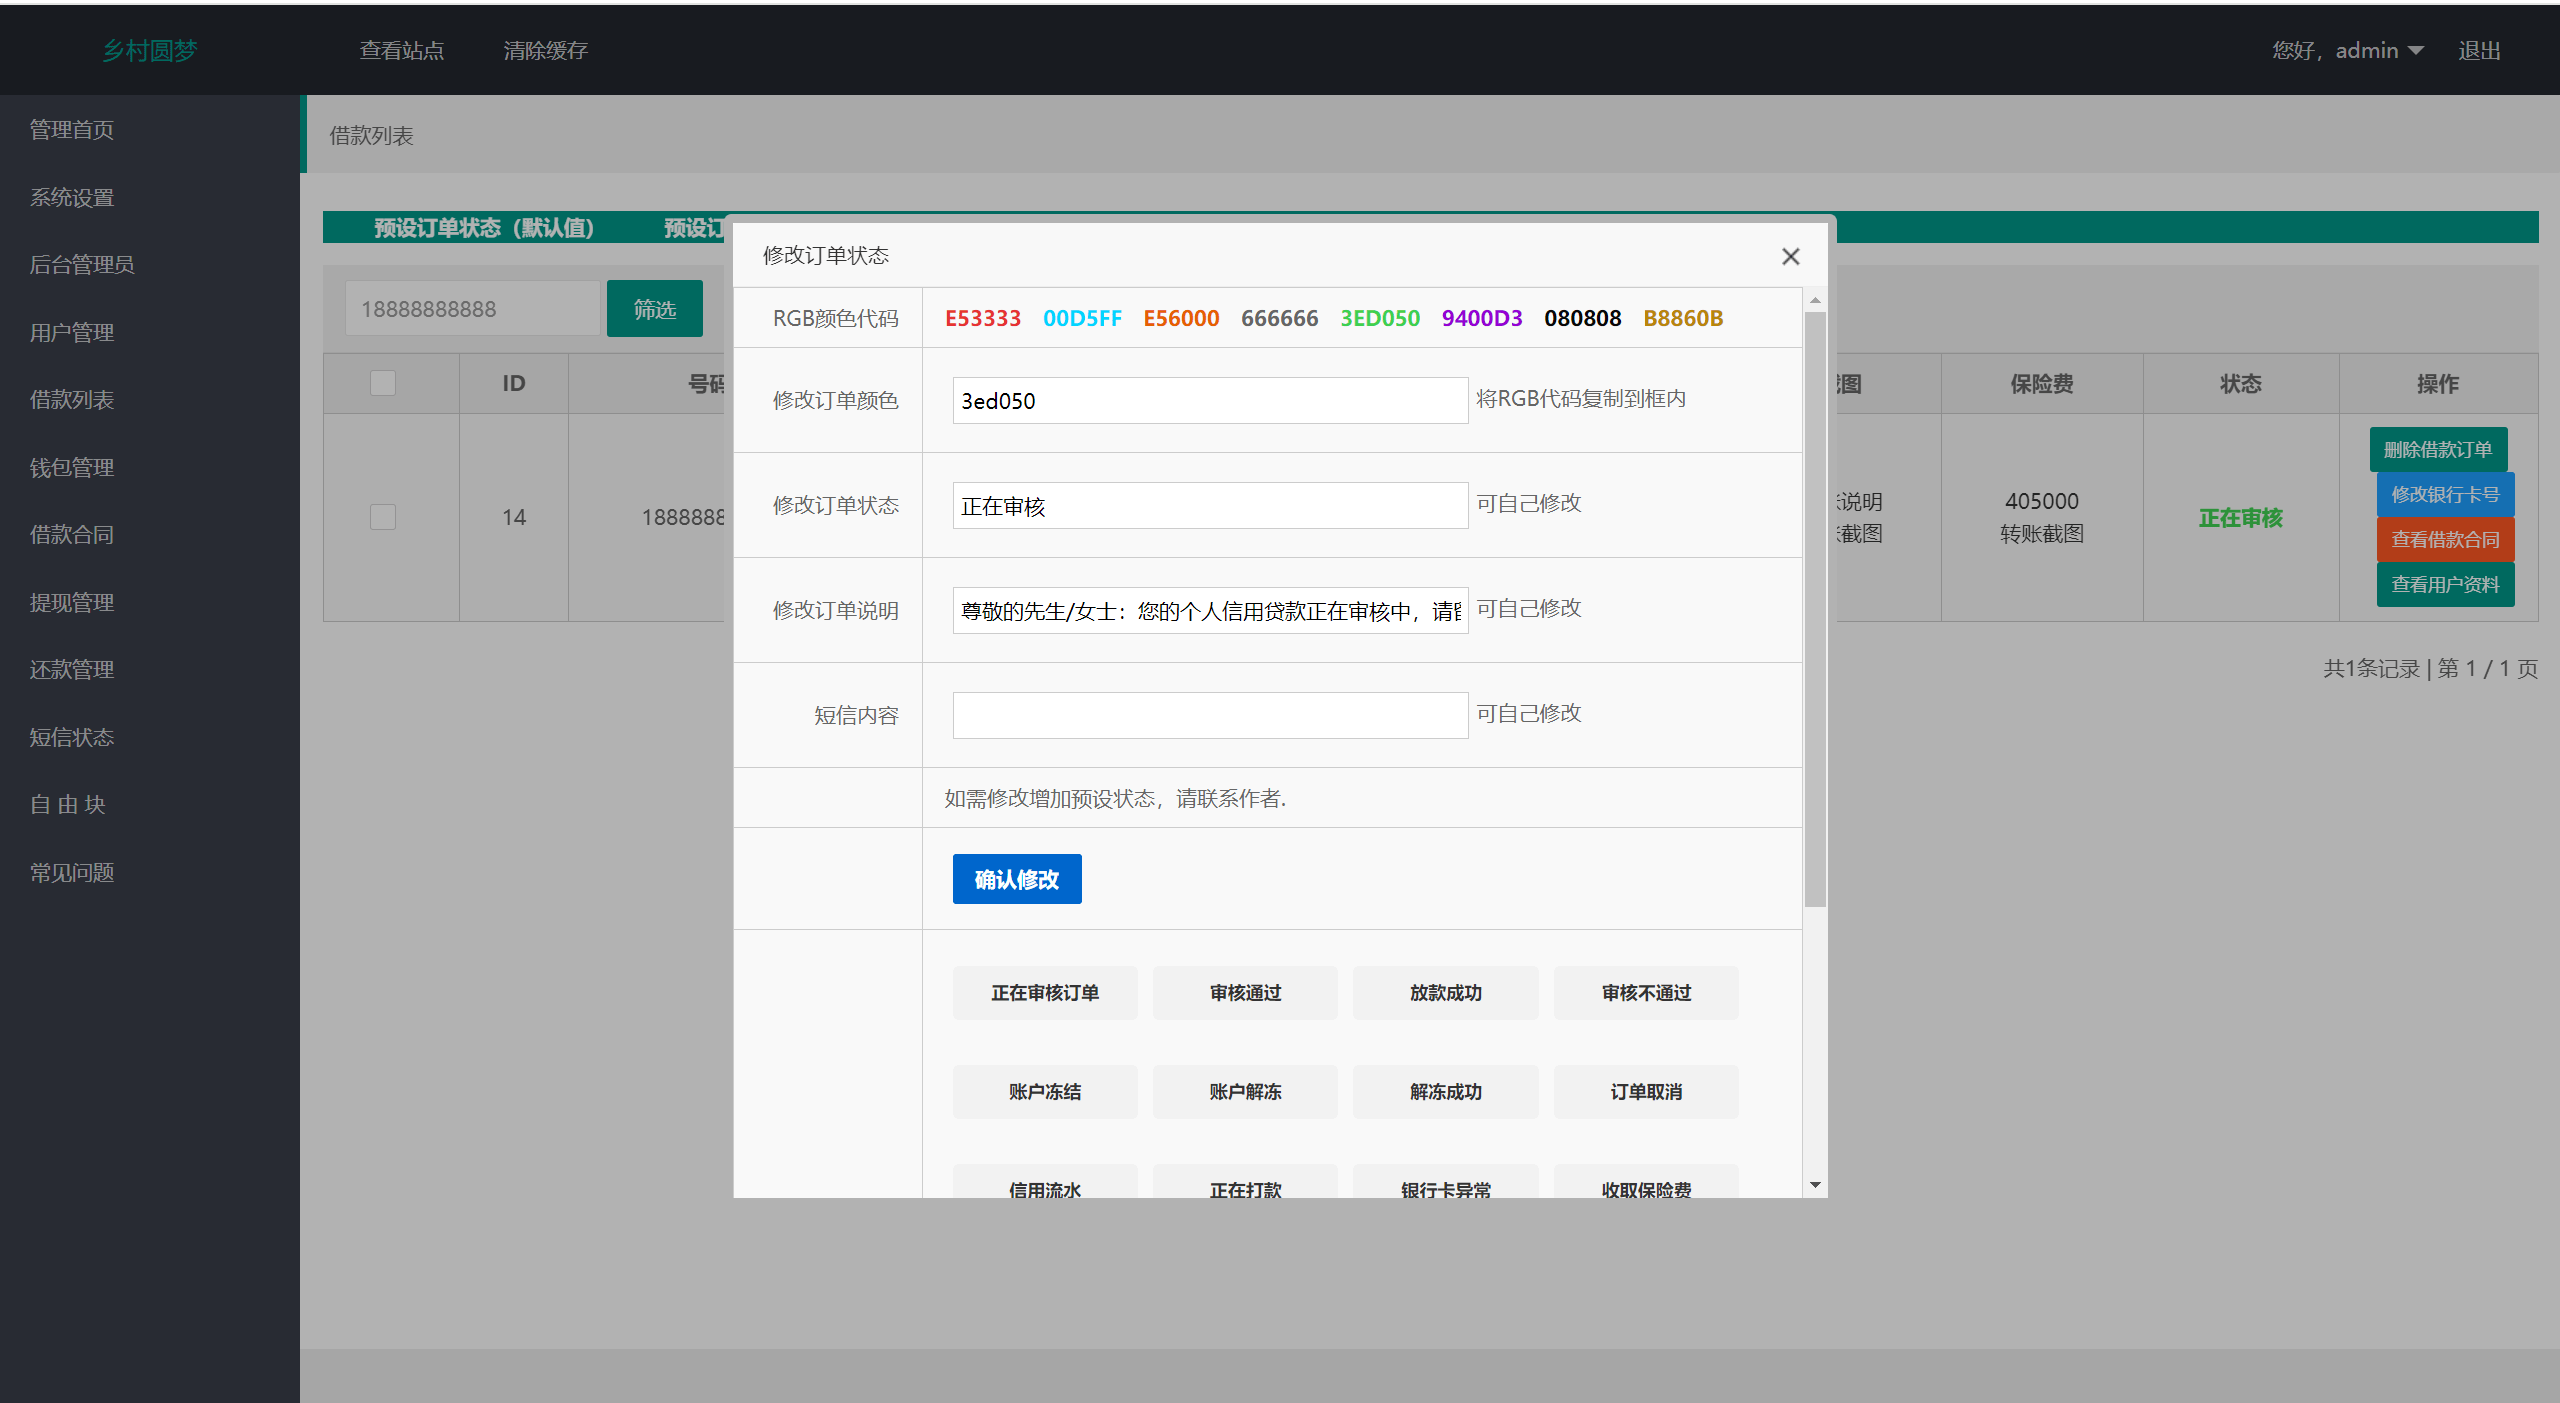Log out via the 退出 link
Screen dimensions: 2560x1403
click(x=2479, y=50)
